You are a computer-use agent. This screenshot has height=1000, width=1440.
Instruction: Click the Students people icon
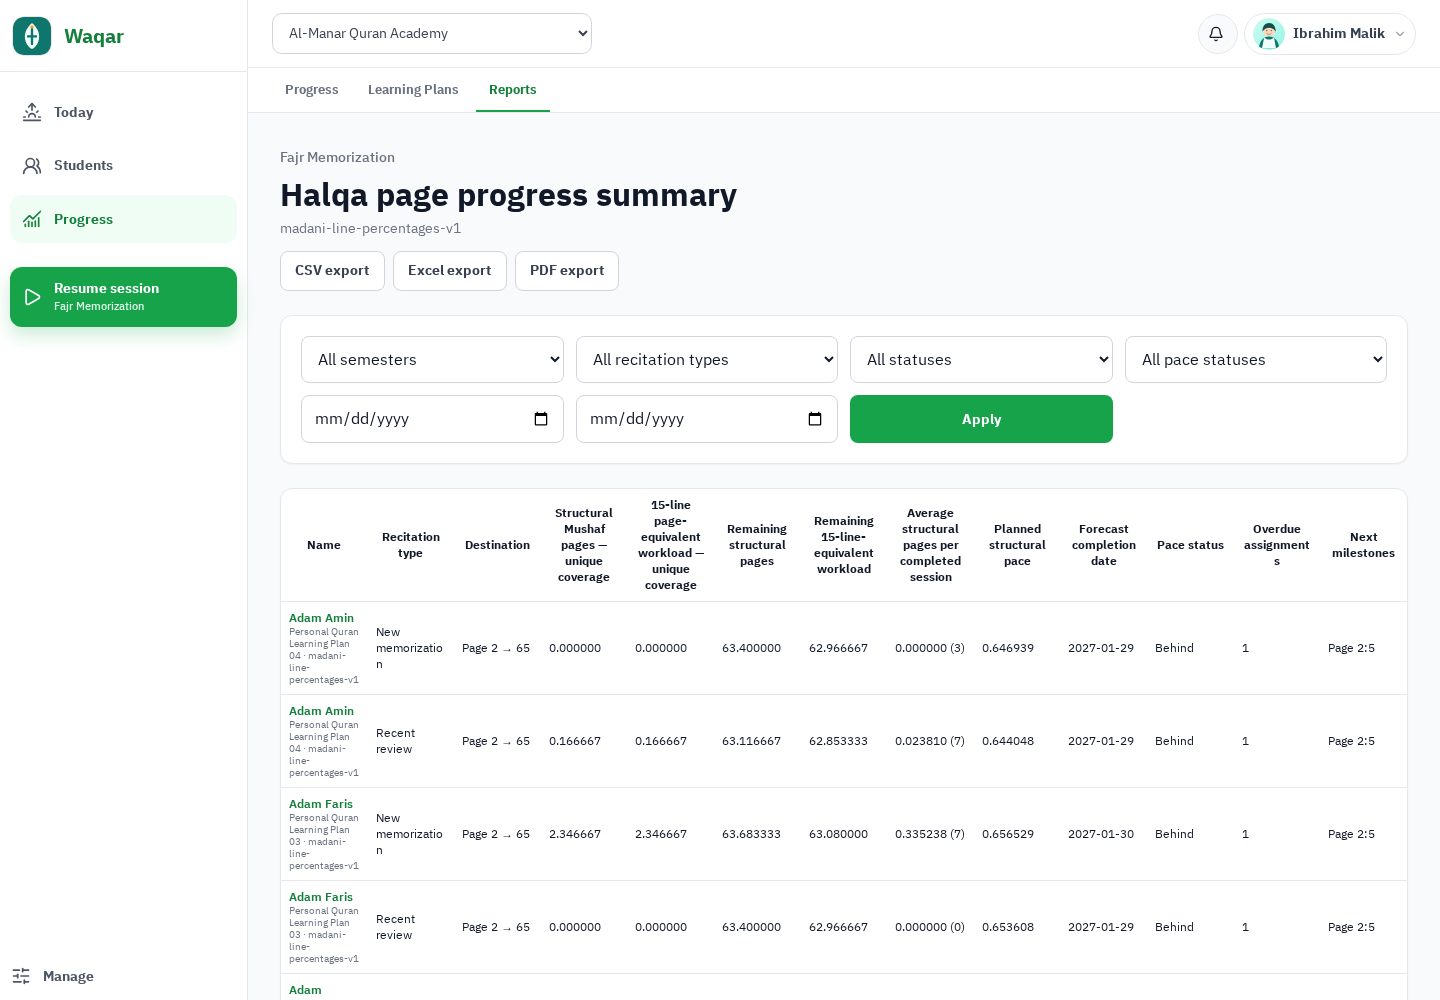(32, 165)
